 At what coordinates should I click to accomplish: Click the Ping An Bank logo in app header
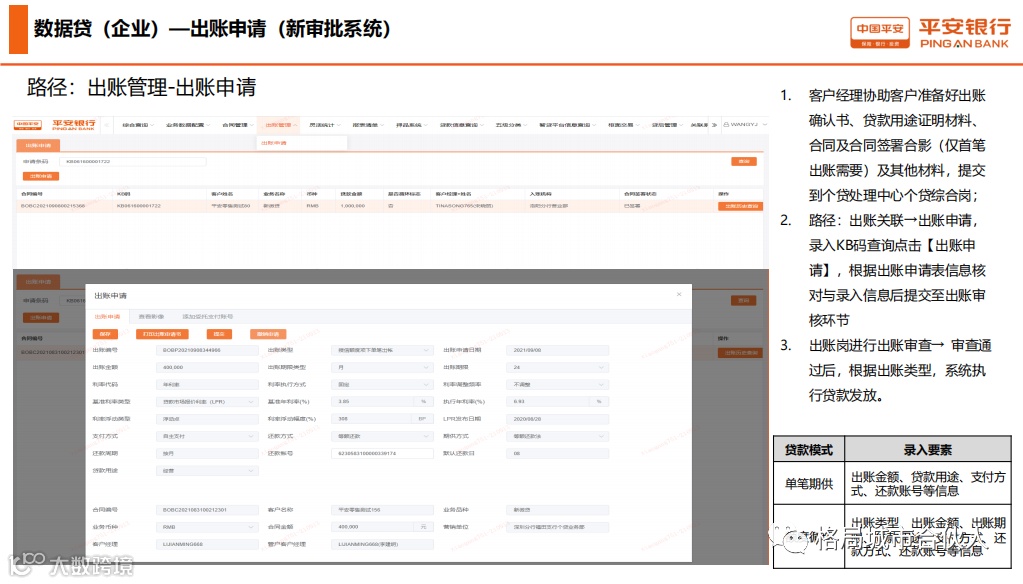[x=55, y=124]
